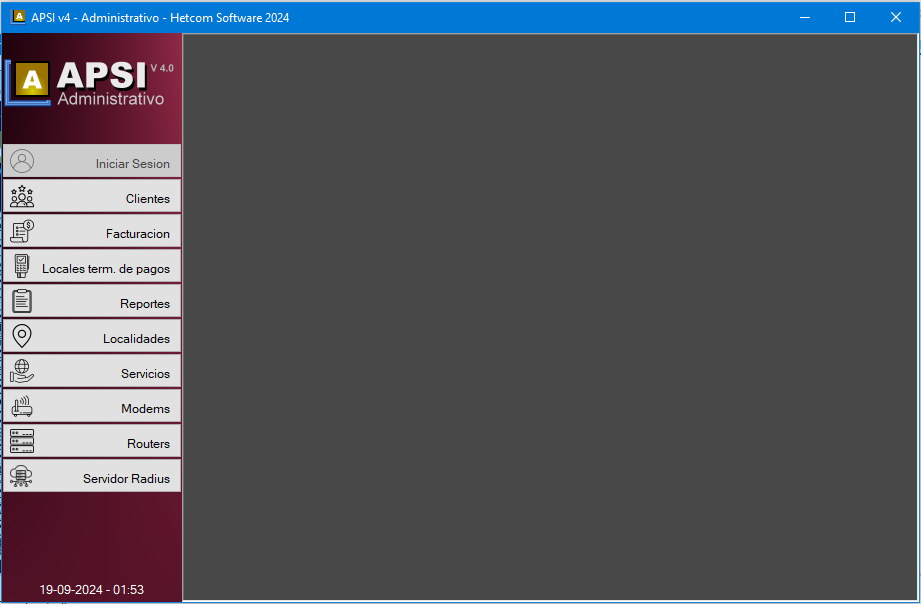Image resolution: width=921 pixels, height=604 pixels.
Task: Click the Routers server rack icon
Action: click(22, 442)
